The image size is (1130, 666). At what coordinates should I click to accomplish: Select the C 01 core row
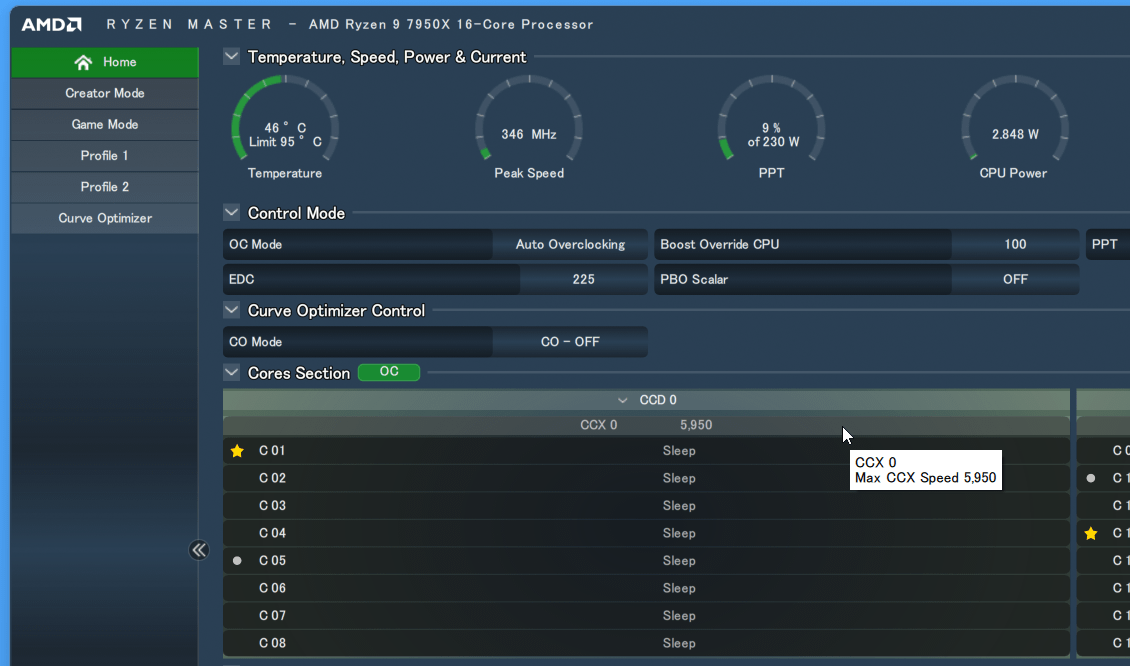[646, 451]
